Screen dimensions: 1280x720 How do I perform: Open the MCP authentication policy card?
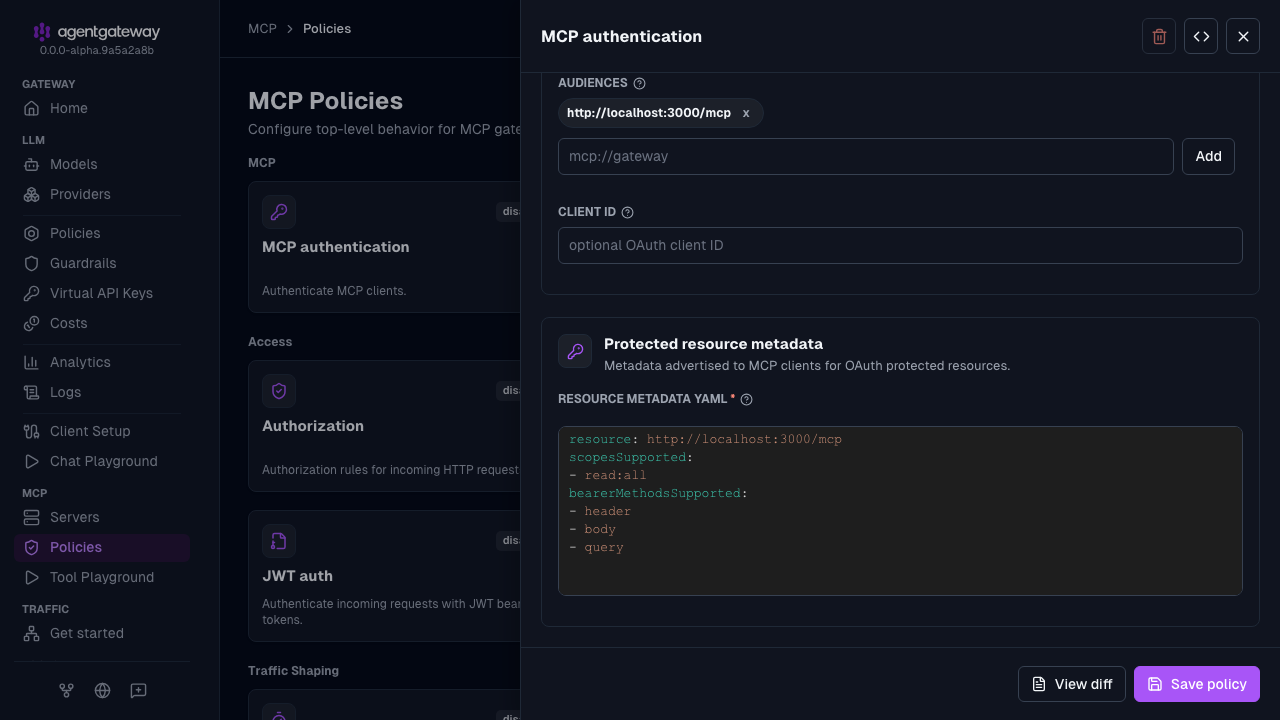[384, 247]
